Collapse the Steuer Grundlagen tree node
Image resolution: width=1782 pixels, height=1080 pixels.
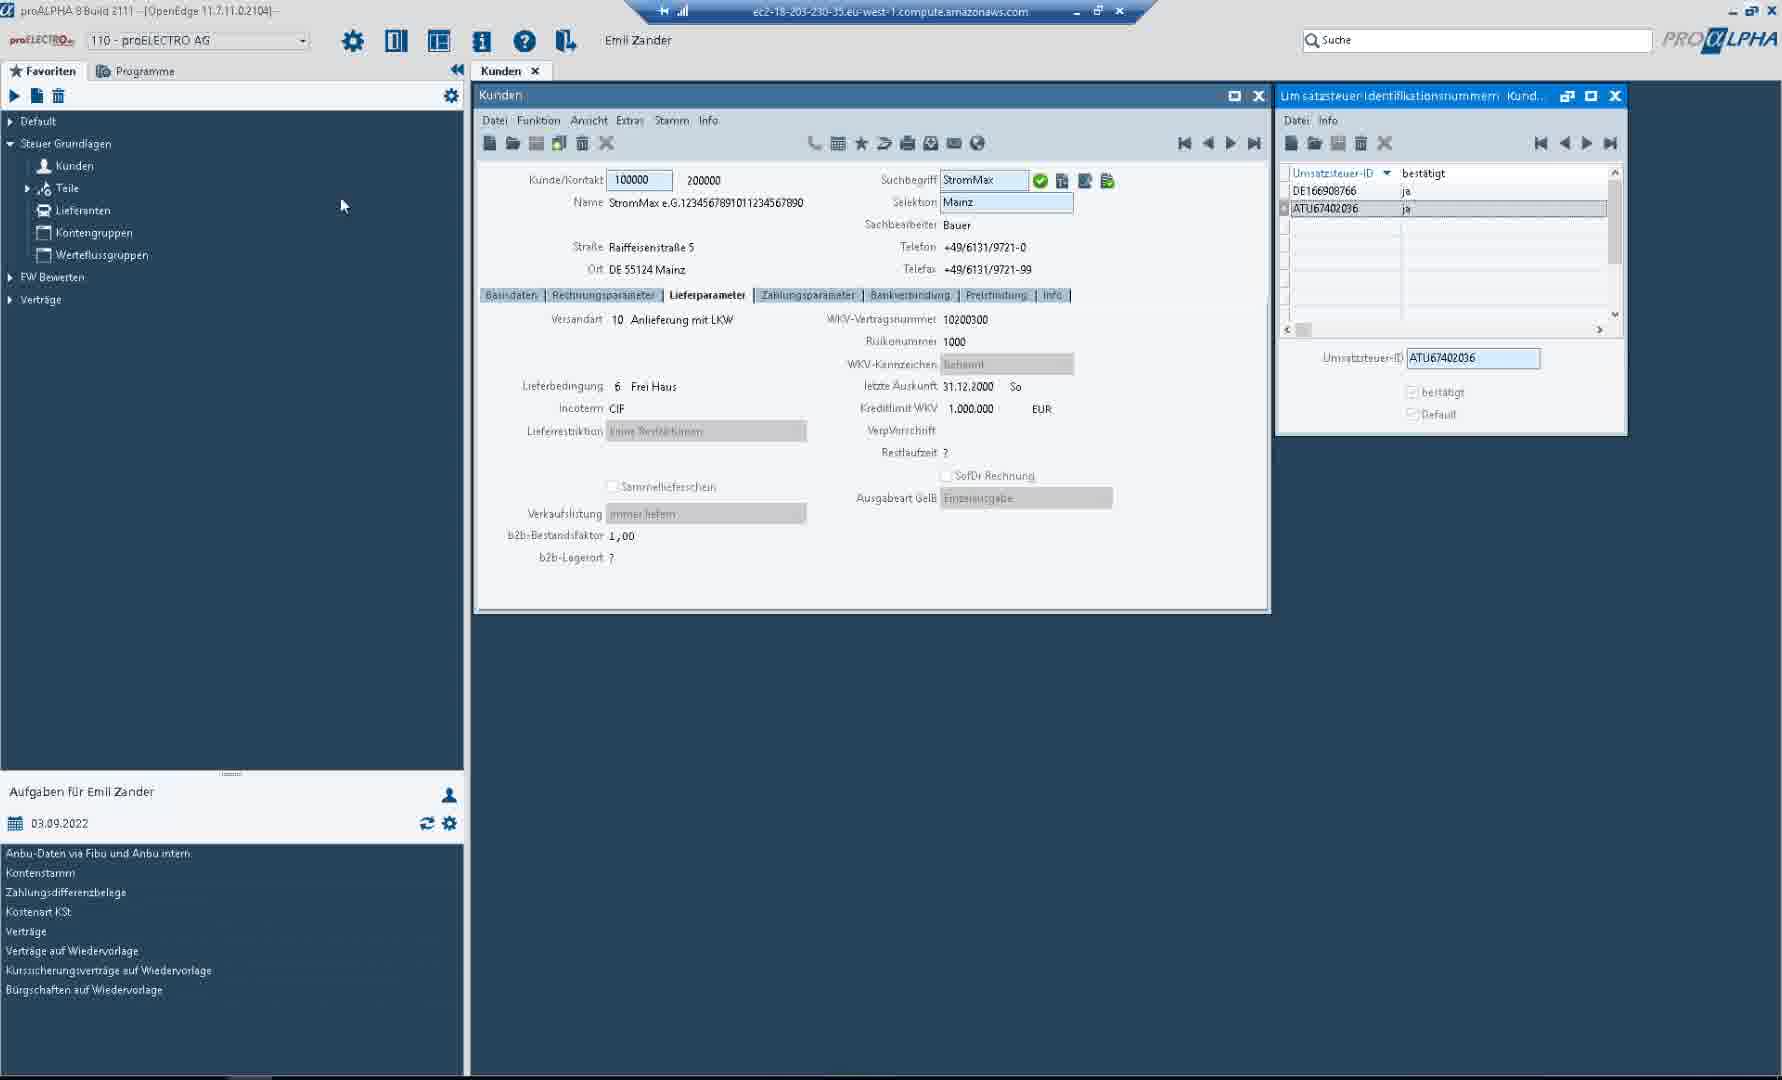(x=10, y=144)
